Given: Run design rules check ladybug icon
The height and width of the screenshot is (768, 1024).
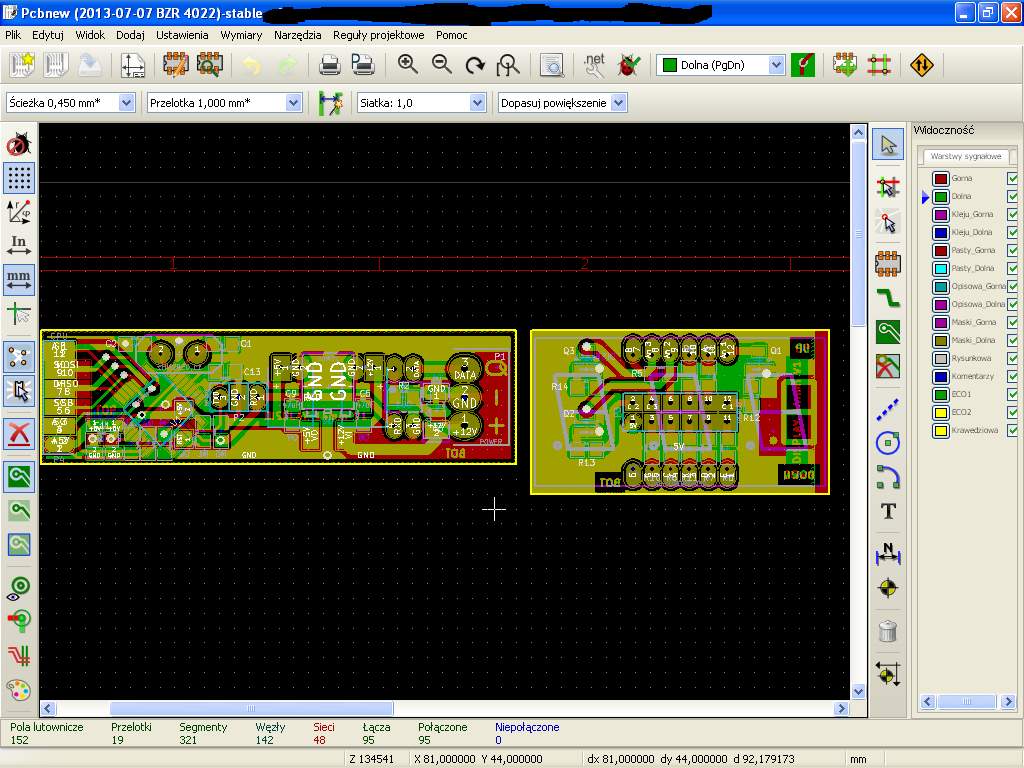Looking at the screenshot, I should [x=629, y=65].
